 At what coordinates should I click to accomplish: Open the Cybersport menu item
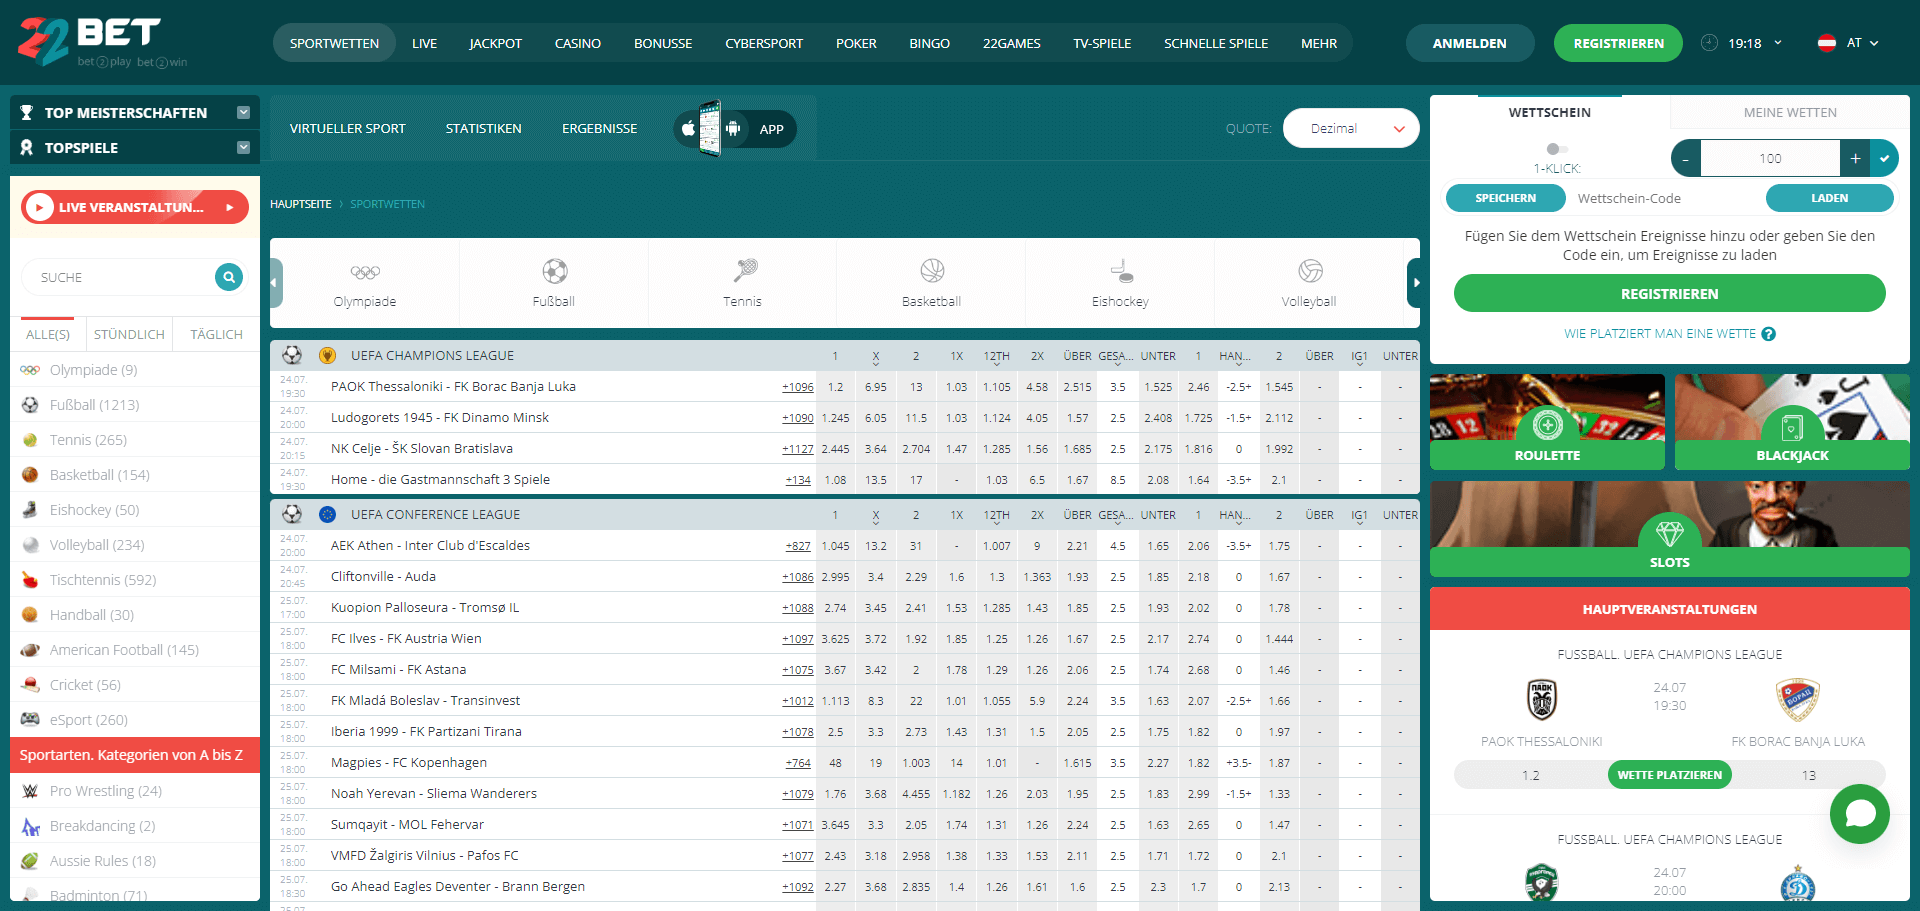tap(764, 43)
